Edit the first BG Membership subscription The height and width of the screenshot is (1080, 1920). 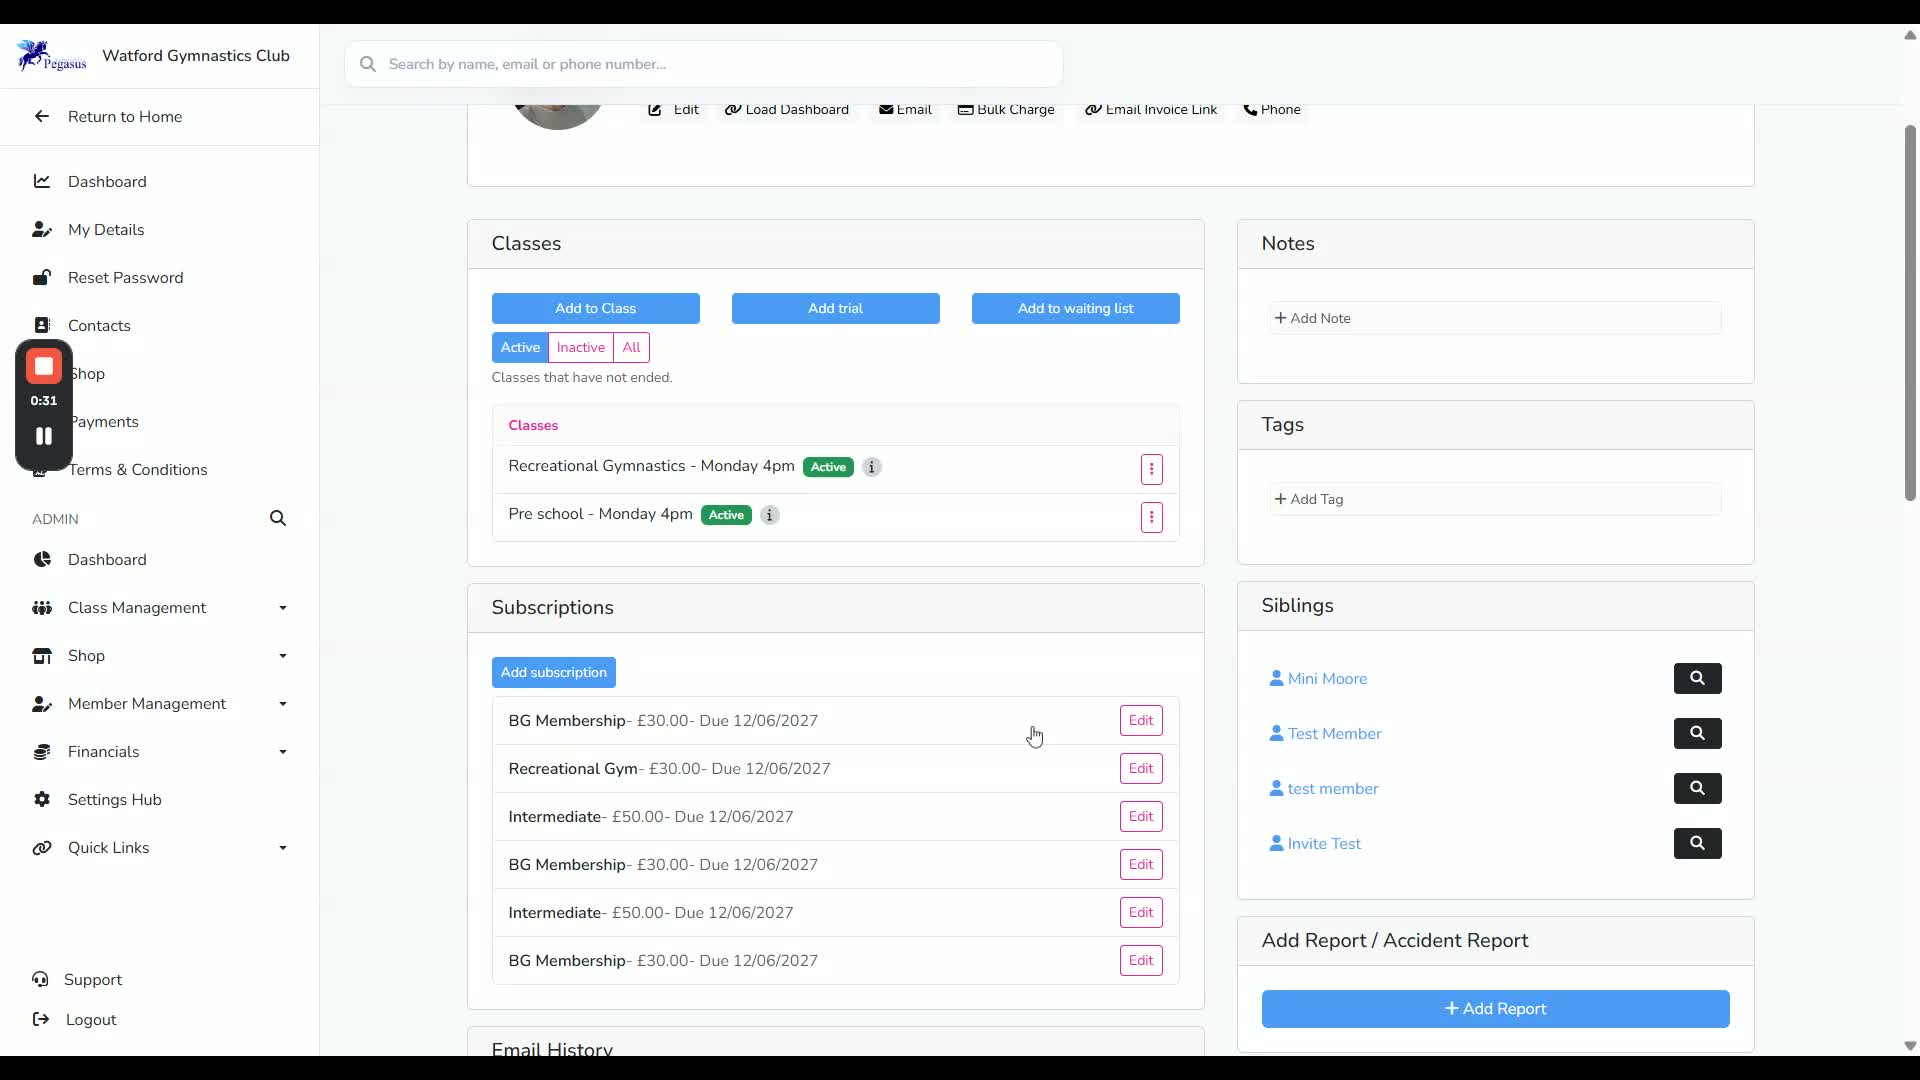click(1141, 720)
